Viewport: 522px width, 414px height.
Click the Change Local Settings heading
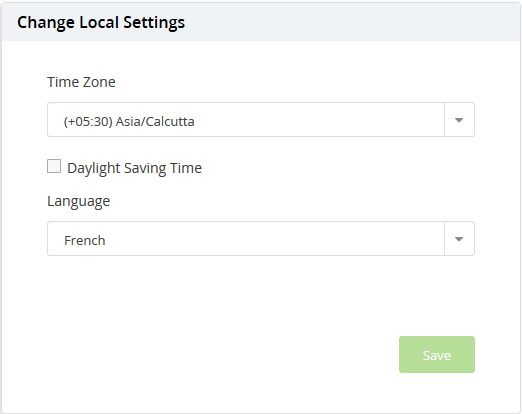101,23
